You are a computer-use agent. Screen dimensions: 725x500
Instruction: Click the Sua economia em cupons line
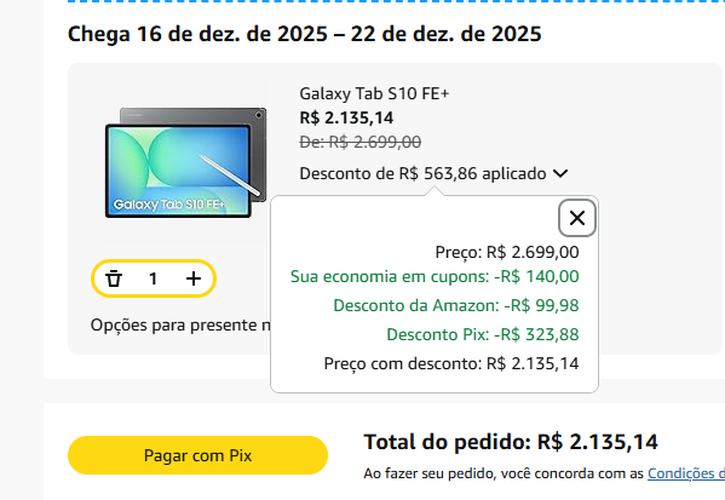[434, 277]
